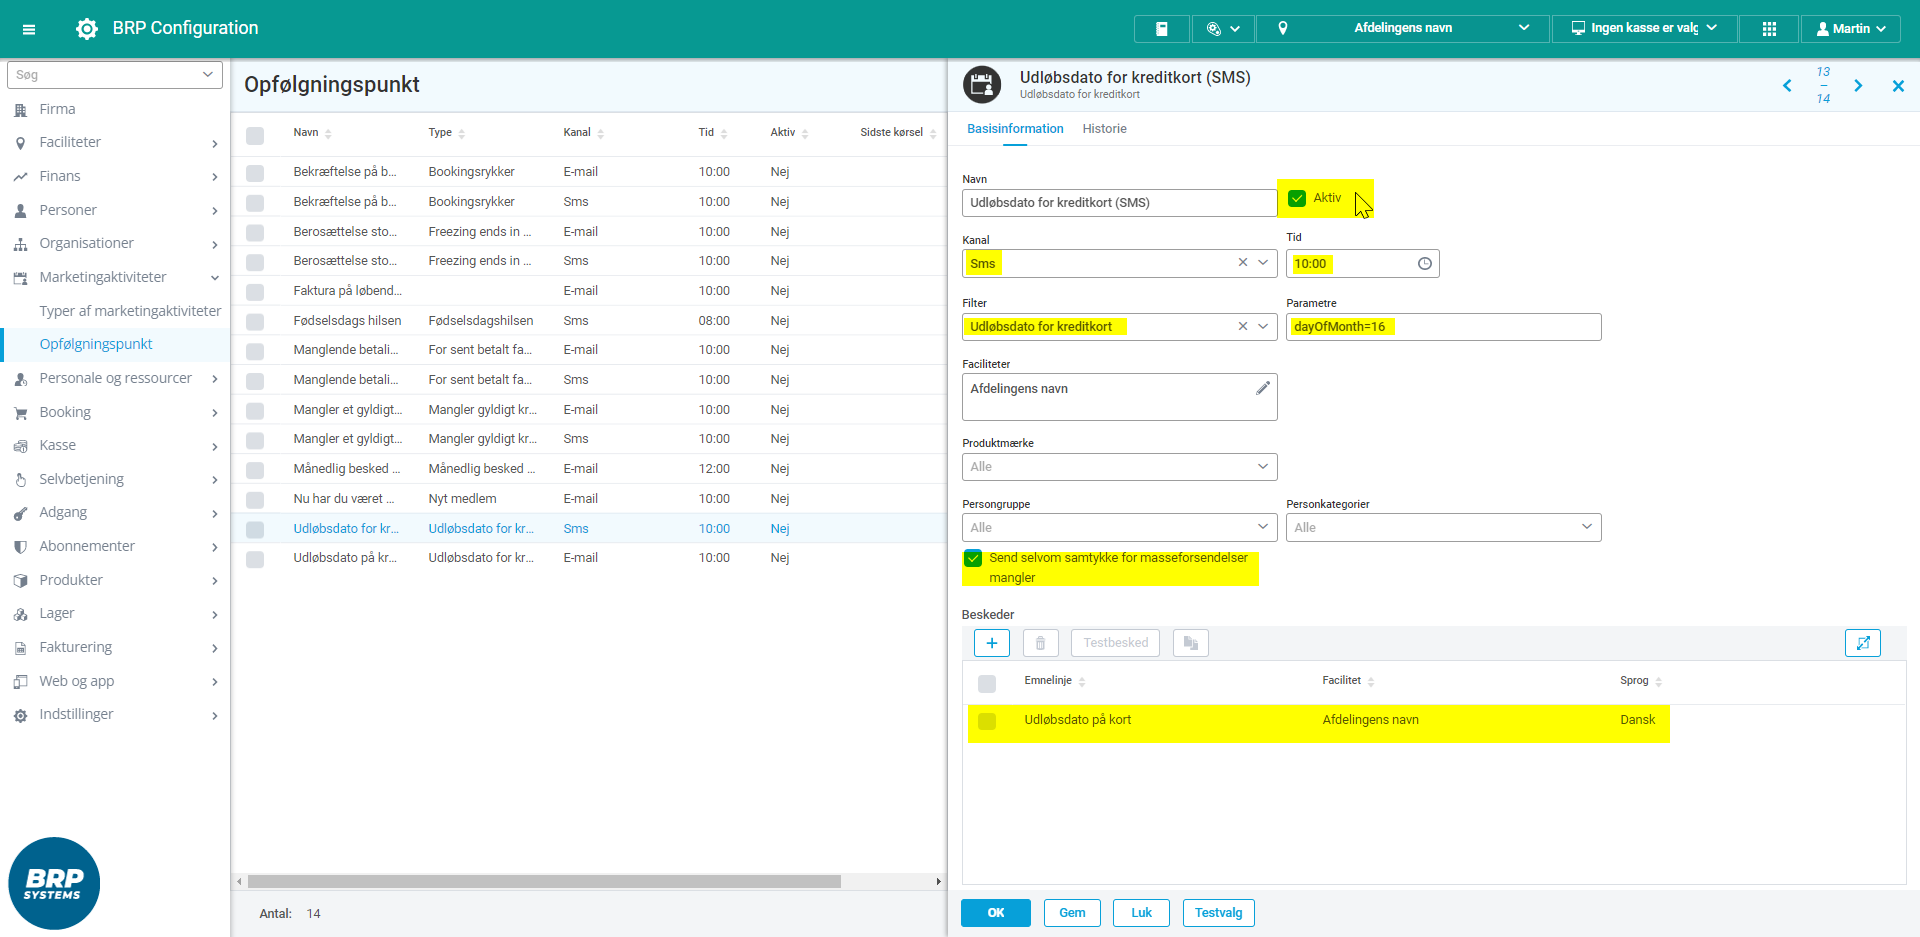Click the Kasse icon in sidebar
This screenshot has height=937, width=1920.
(x=20, y=446)
